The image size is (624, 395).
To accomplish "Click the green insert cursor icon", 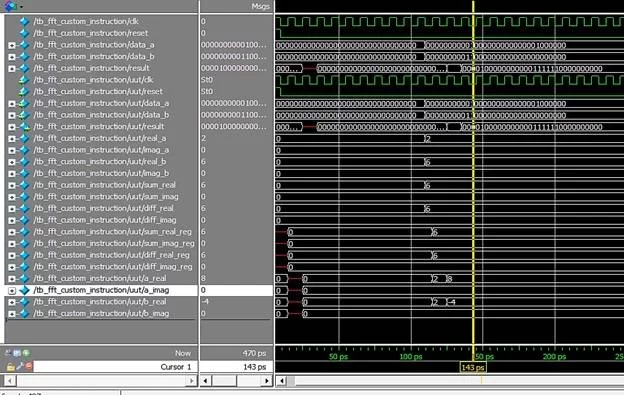I will coord(27,353).
